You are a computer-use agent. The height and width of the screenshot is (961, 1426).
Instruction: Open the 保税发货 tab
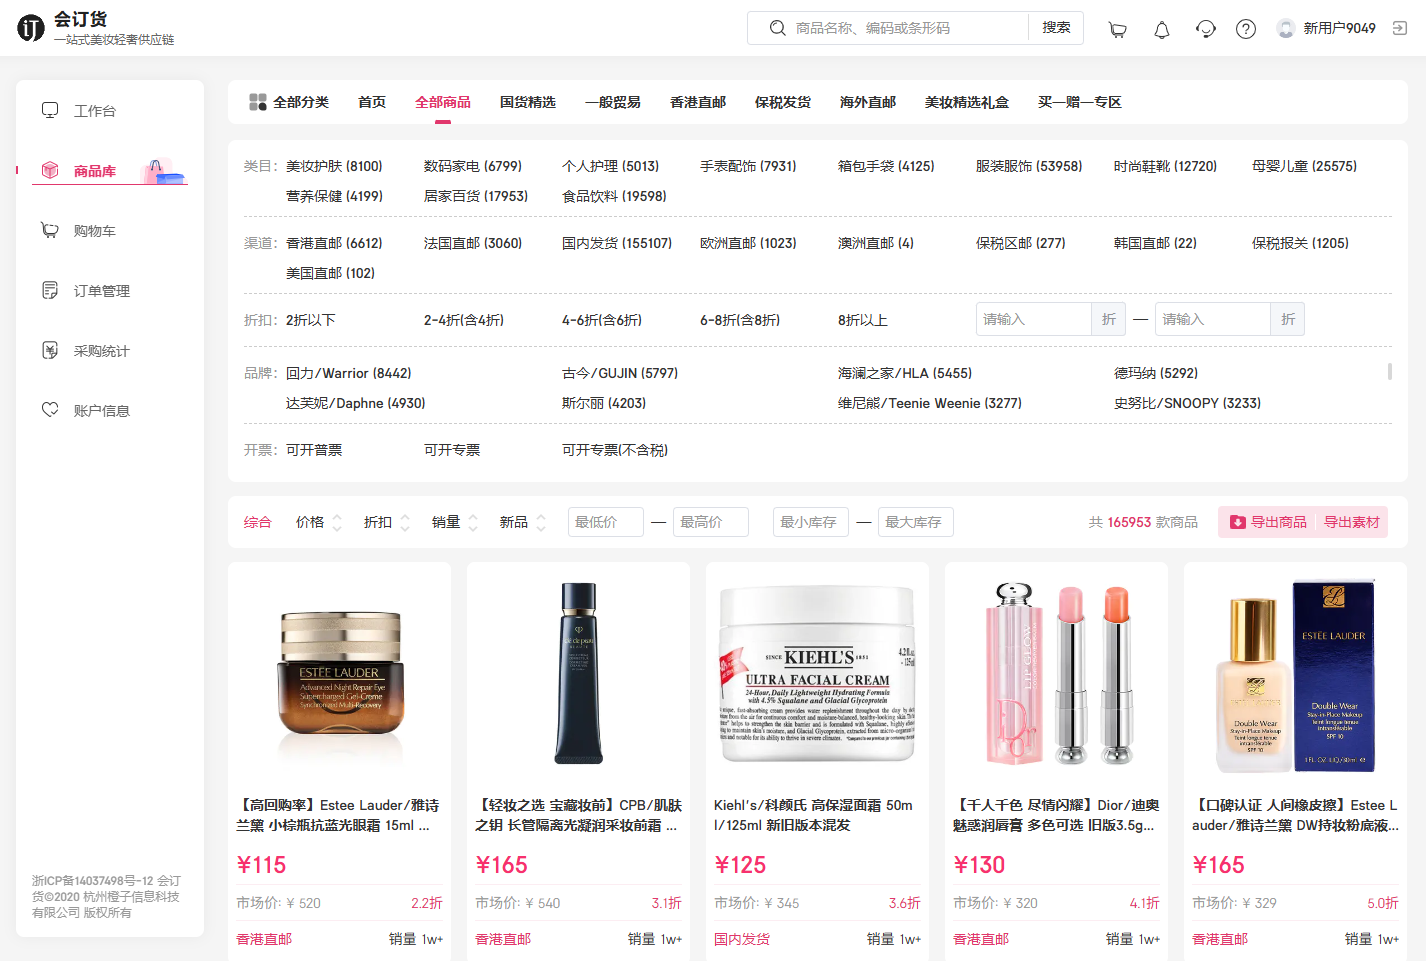tap(783, 102)
